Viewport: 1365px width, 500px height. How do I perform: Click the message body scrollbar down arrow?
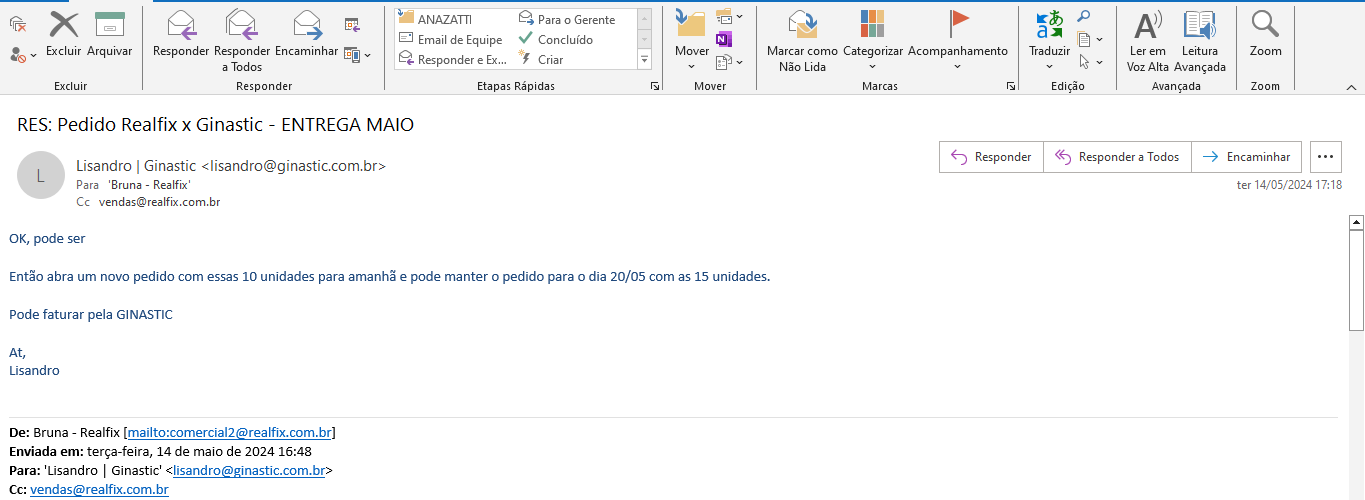pyautogui.click(x=1356, y=493)
